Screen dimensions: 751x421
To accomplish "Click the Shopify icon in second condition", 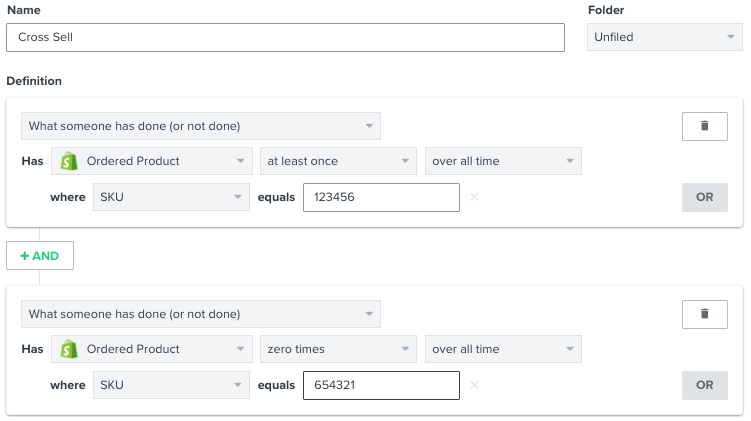I will click(69, 349).
